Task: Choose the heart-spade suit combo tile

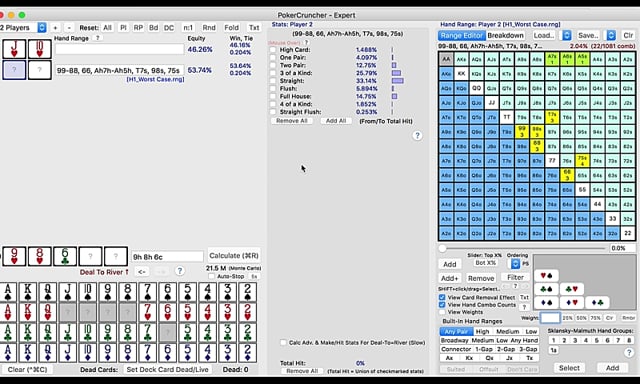Action: (x=547, y=276)
